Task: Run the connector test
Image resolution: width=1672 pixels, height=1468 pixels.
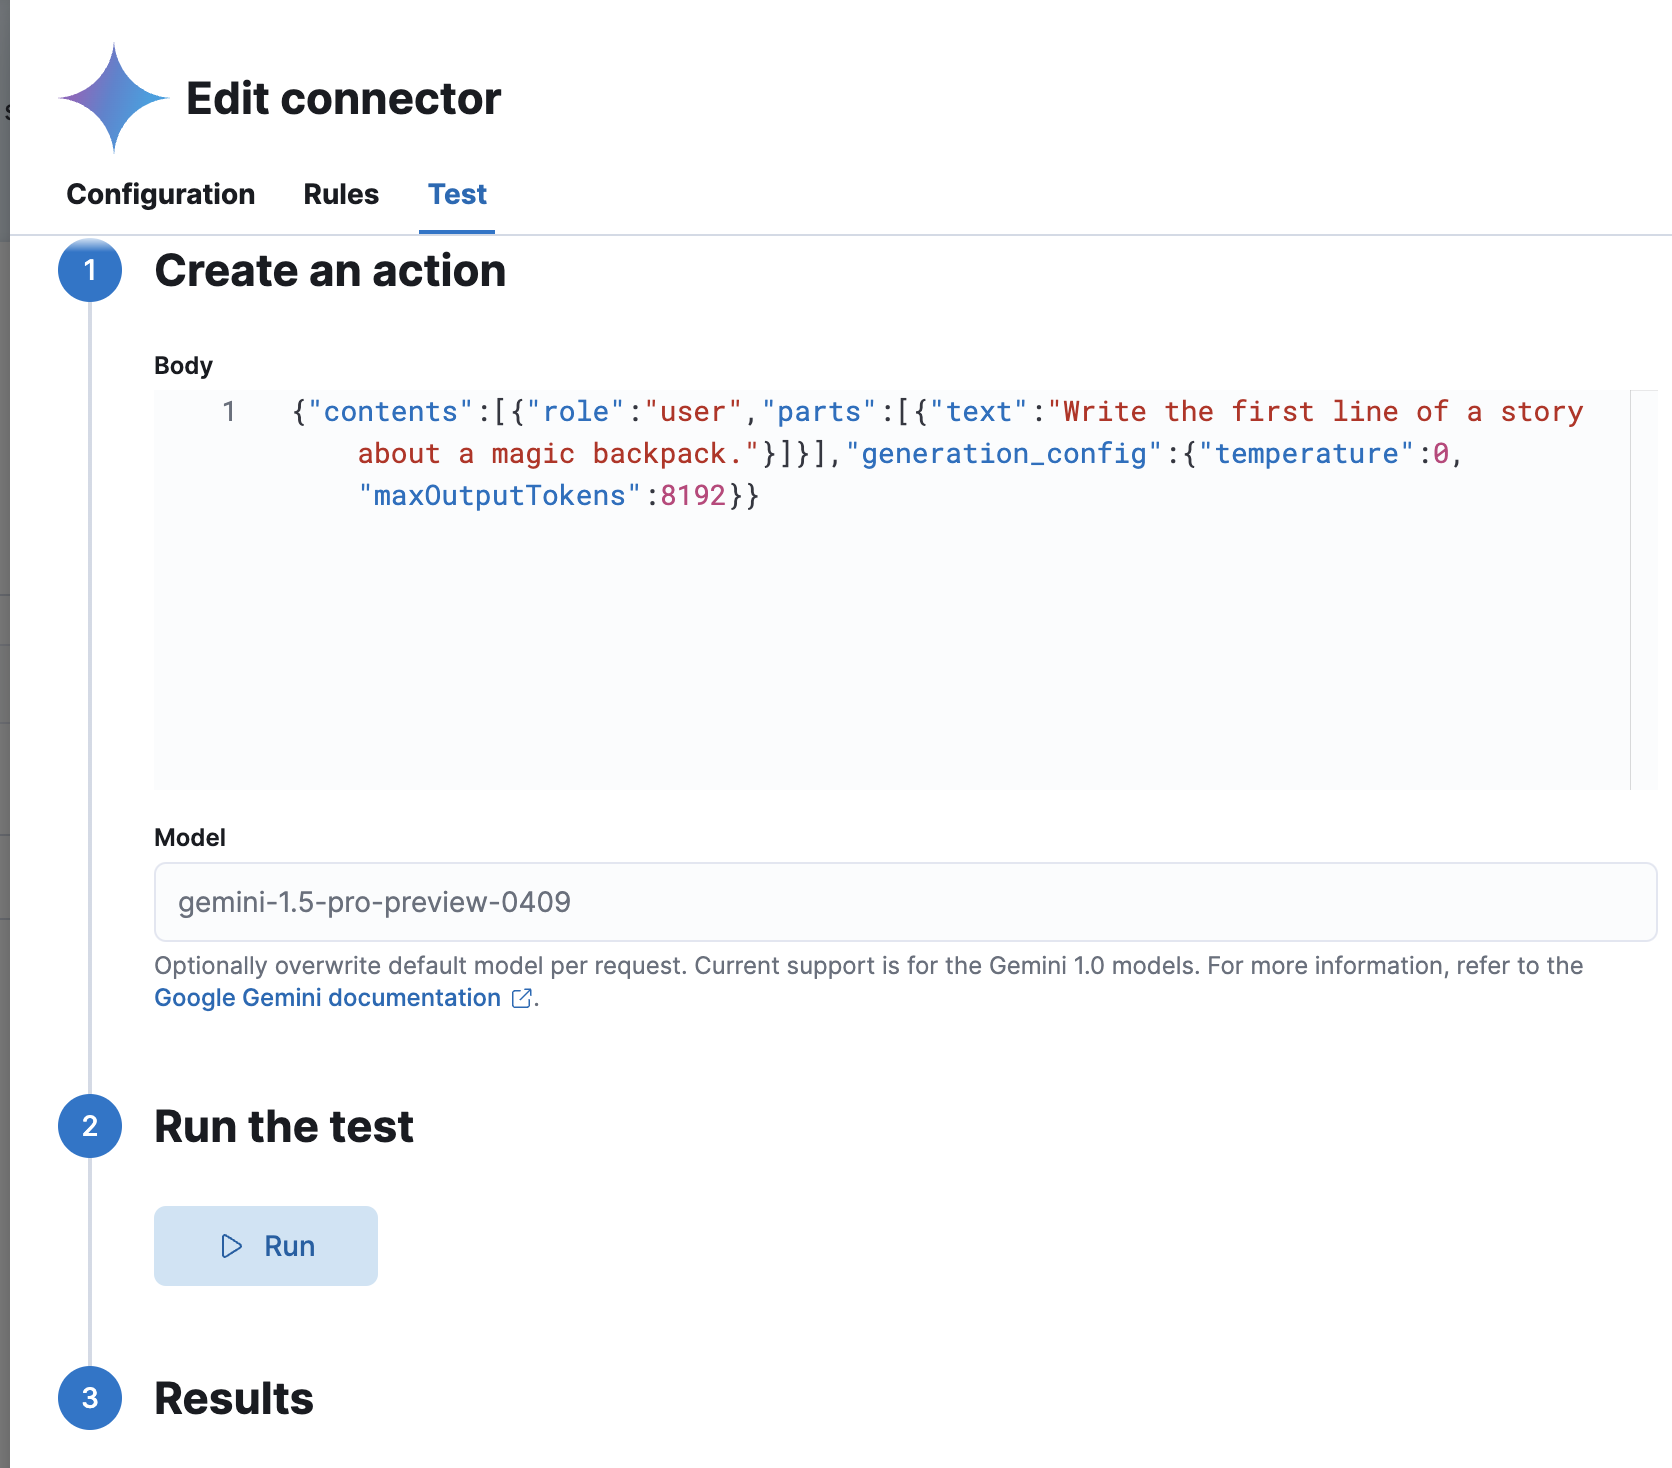Action: 266,1246
